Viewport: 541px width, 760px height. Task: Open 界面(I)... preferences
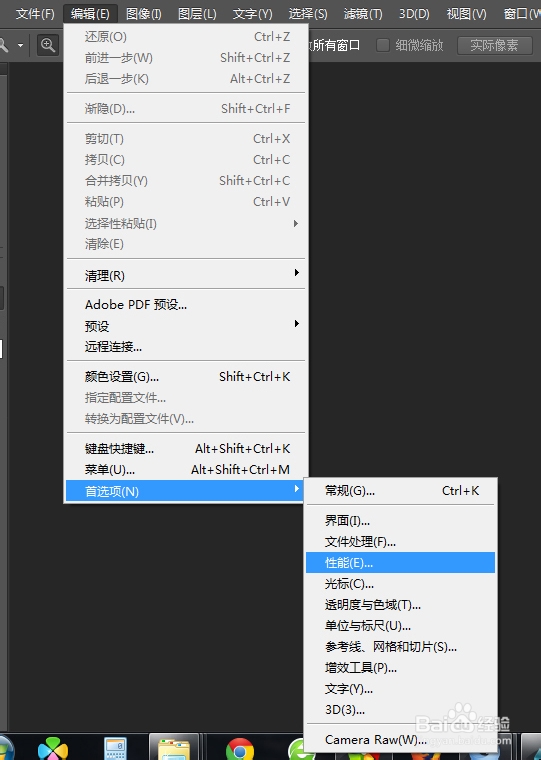pyautogui.click(x=400, y=521)
